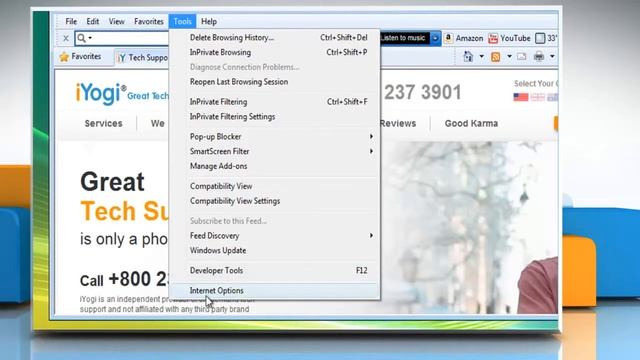Open the File menu
Screen dimensions: 640x360
[x=71, y=21]
